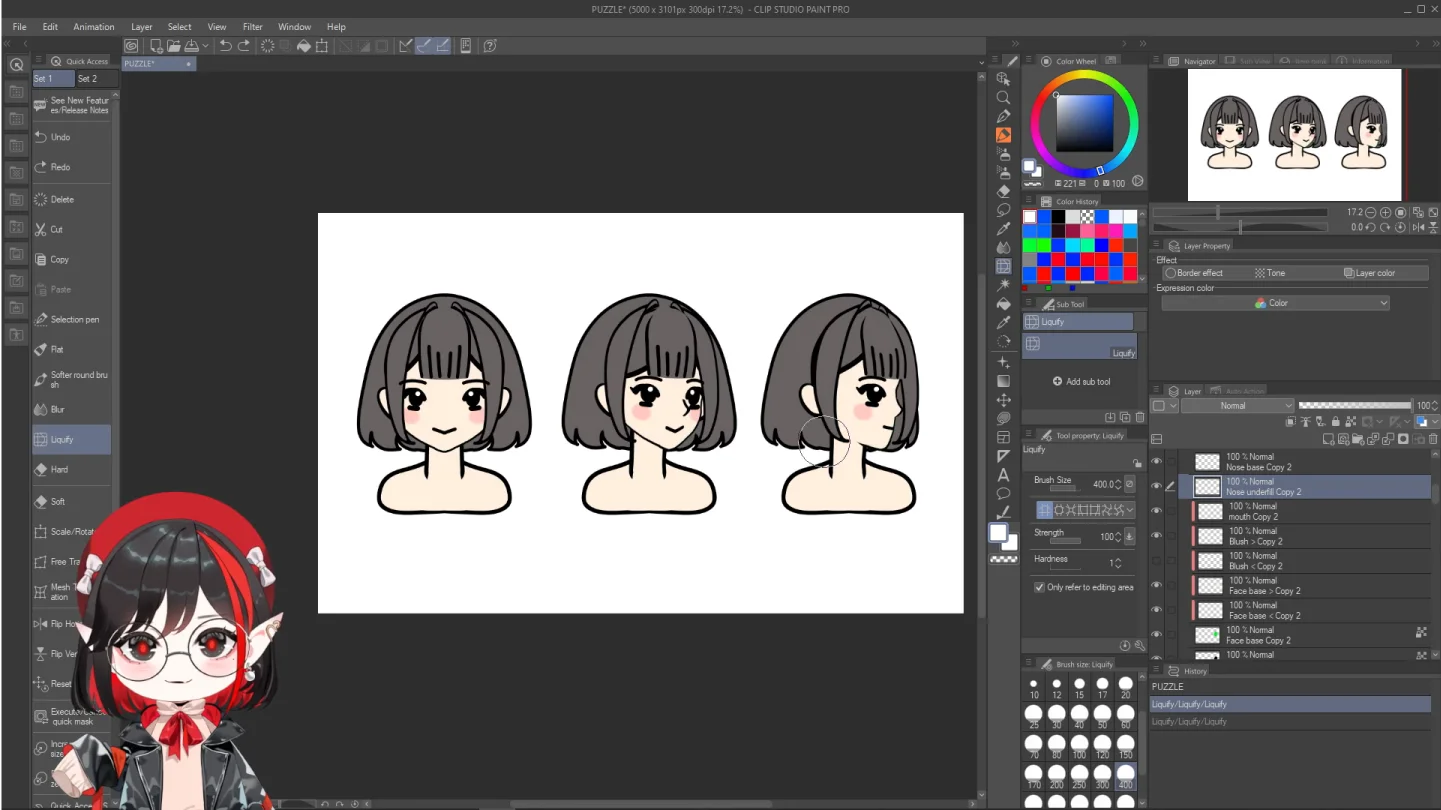Toggle visibility of mouth Copy 2 layer
Screen dimensions: 1441x810
[x=1157, y=511]
